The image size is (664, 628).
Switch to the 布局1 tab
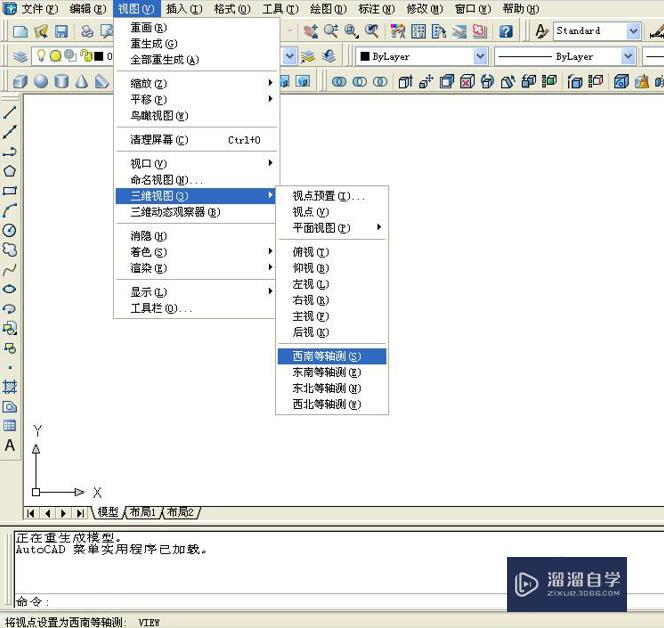[x=142, y=512]
